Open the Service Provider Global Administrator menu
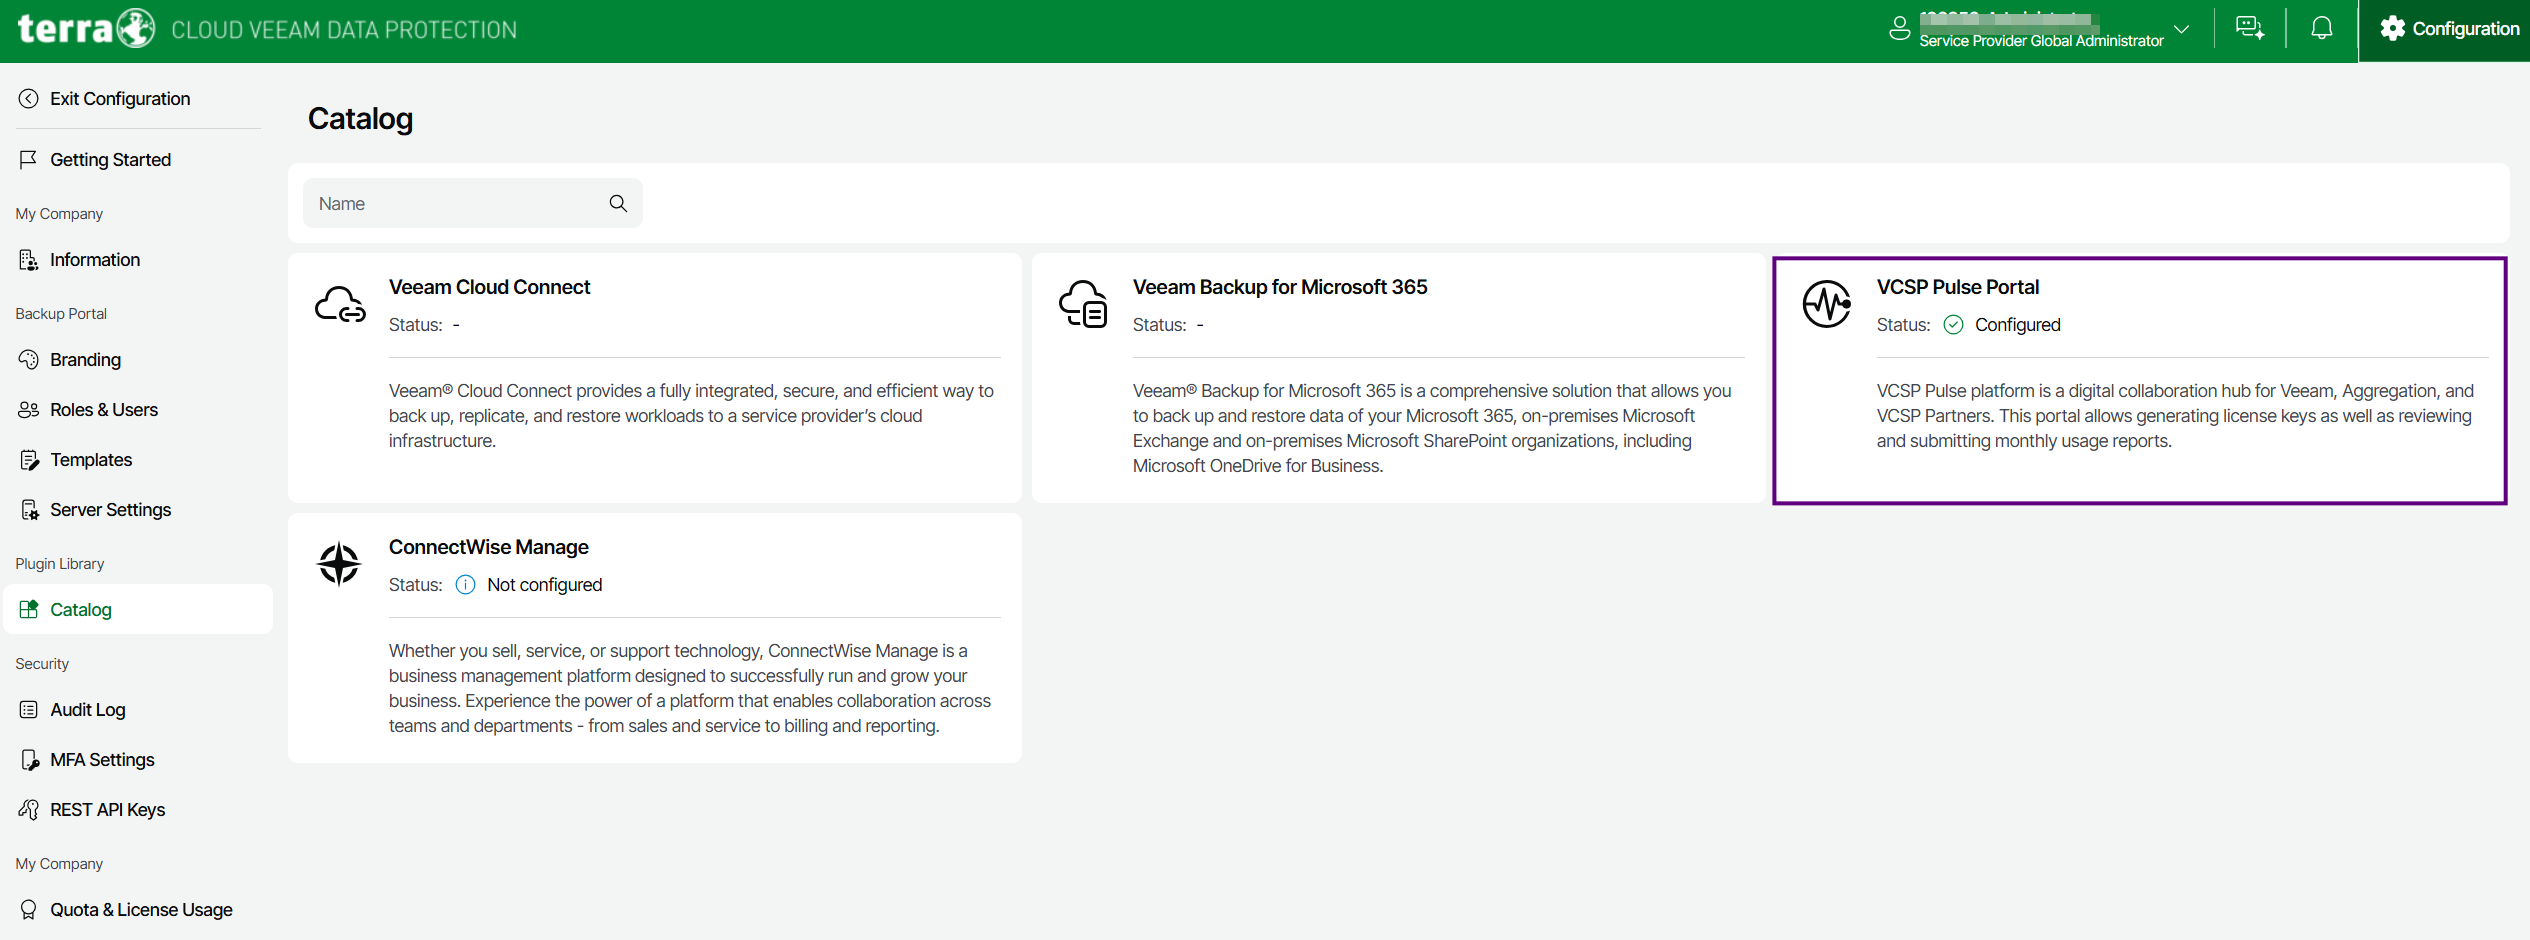 coord(2040,40)
